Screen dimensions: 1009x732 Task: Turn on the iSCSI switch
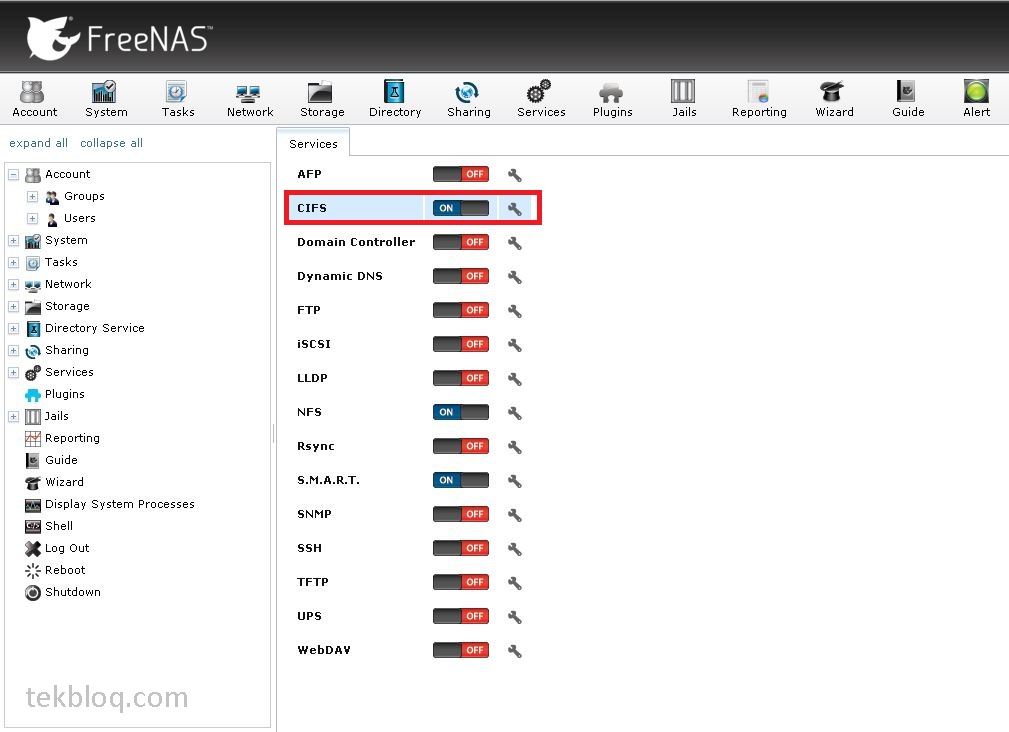coord(461,345)
